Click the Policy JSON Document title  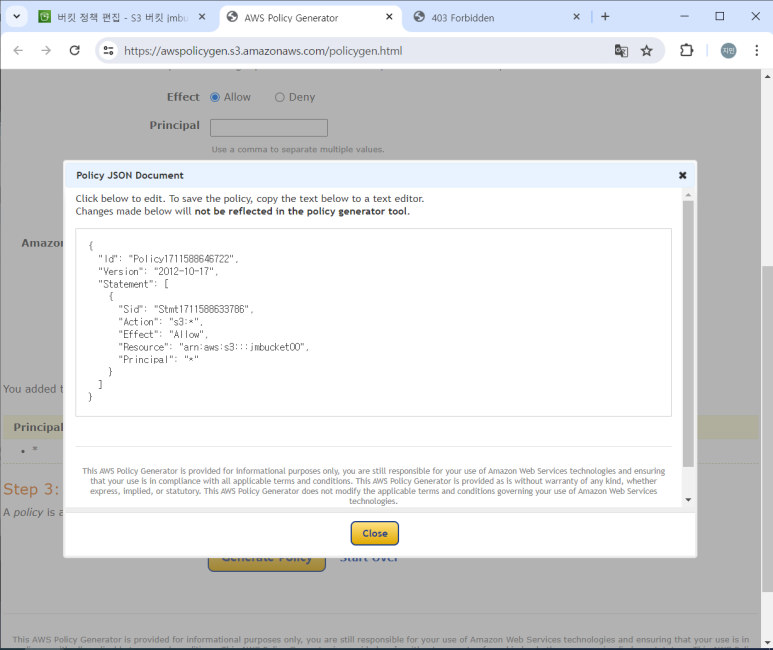coord(130,176)
